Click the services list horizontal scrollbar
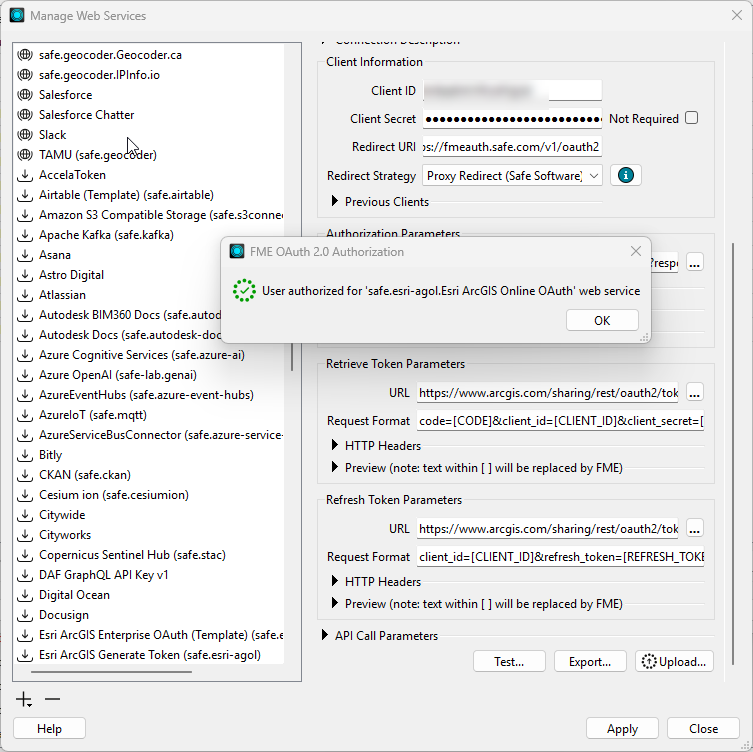The image size is (753, 752). click(111, 672)
